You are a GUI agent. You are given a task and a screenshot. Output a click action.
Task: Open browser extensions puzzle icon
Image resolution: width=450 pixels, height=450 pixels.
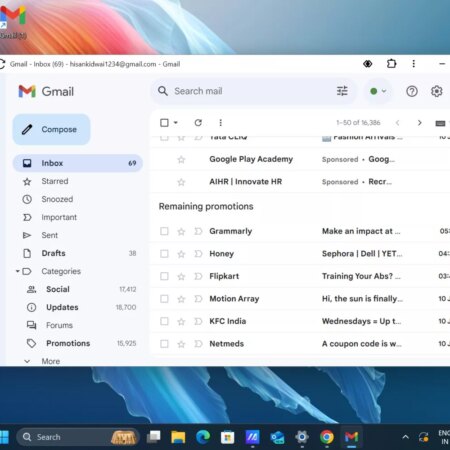[x=391, y=63]
